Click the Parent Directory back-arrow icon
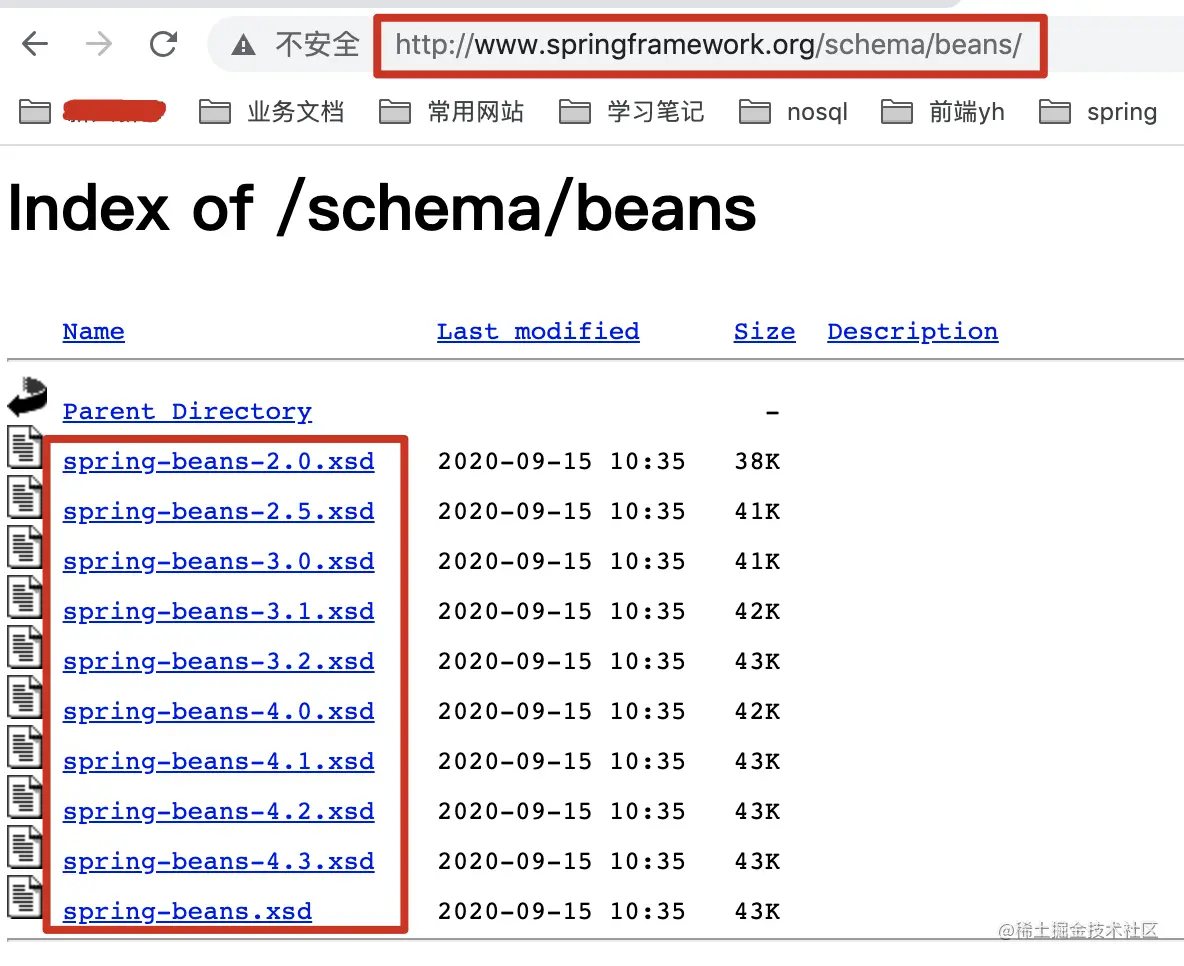The image size is (1184, 966). click(27, 397)
